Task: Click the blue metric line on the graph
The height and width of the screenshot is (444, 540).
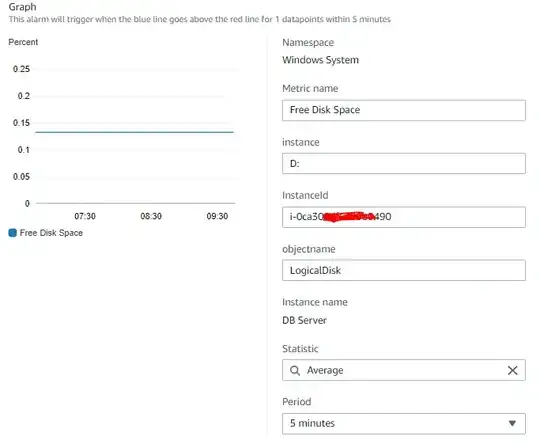Action: [134, 132]
